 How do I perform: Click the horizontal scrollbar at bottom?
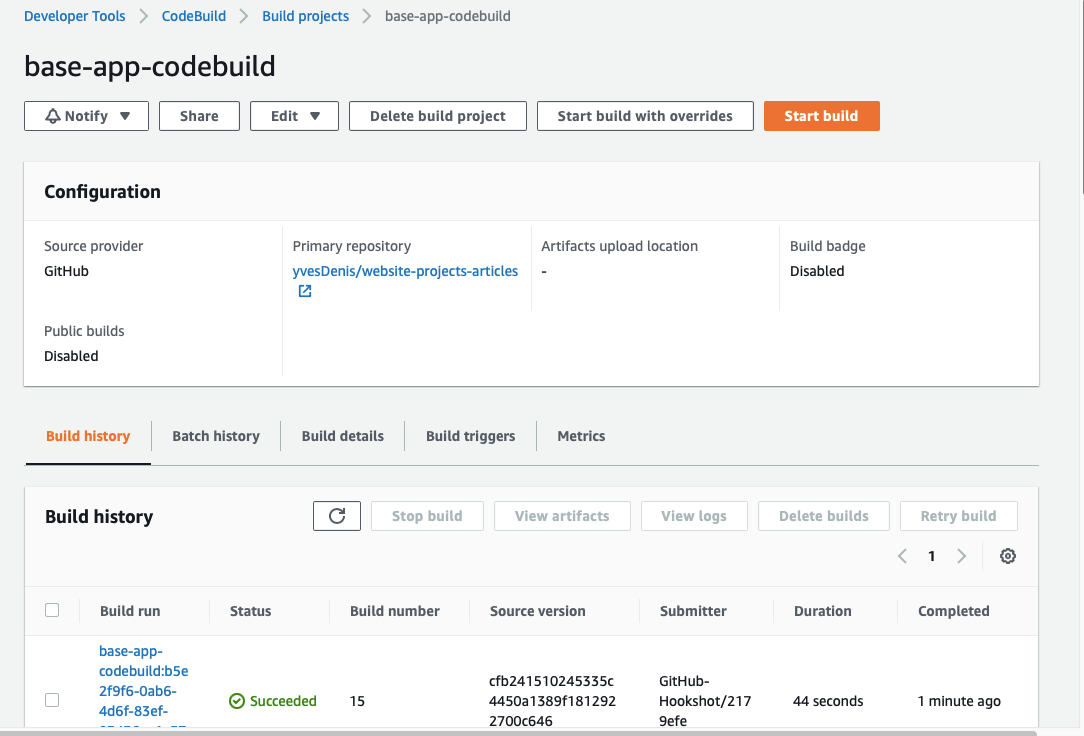pos(518,733)
